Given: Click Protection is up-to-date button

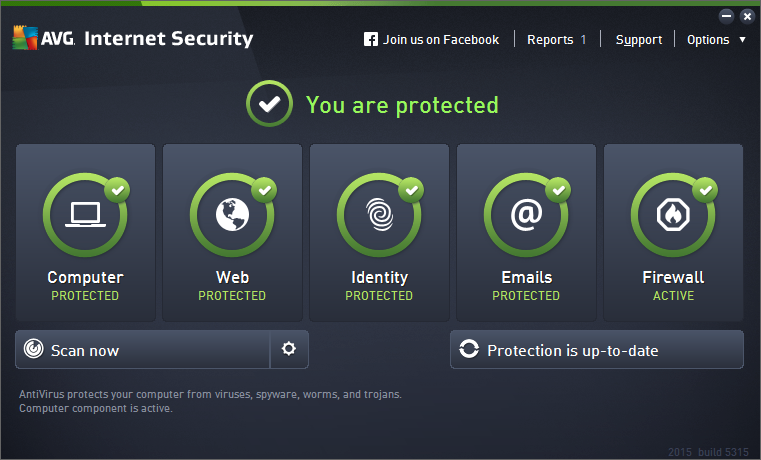Looking at the screenshot, I should coord(597,350).
